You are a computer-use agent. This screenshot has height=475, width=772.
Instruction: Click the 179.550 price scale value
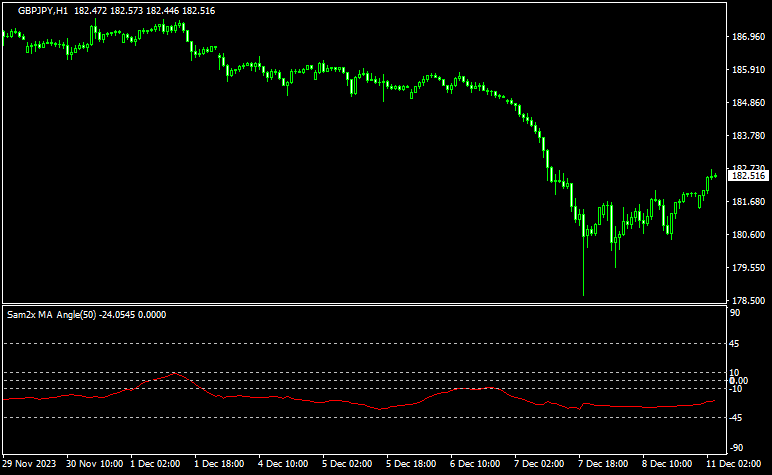coord(748,268)
